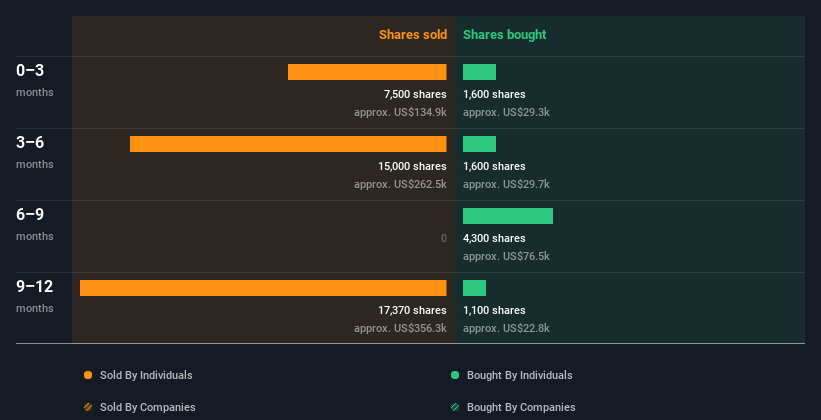
Task: Click the orange sold bar for 0–3 months
Action: (x=367, y=72)
